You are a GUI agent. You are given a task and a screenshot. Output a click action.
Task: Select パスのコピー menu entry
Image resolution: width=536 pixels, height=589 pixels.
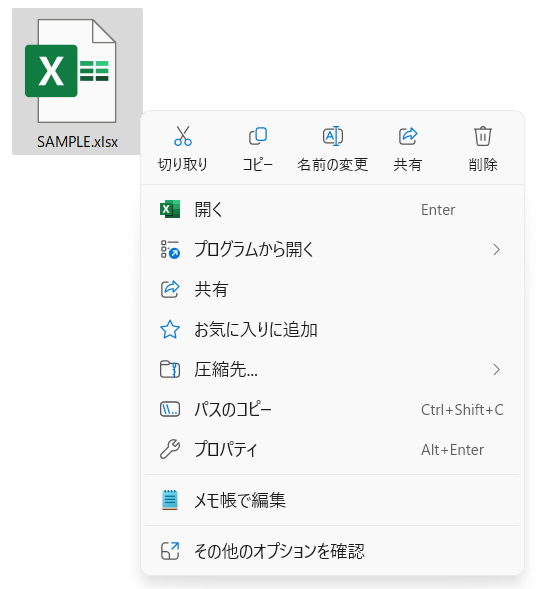click(x=332, y=409)
